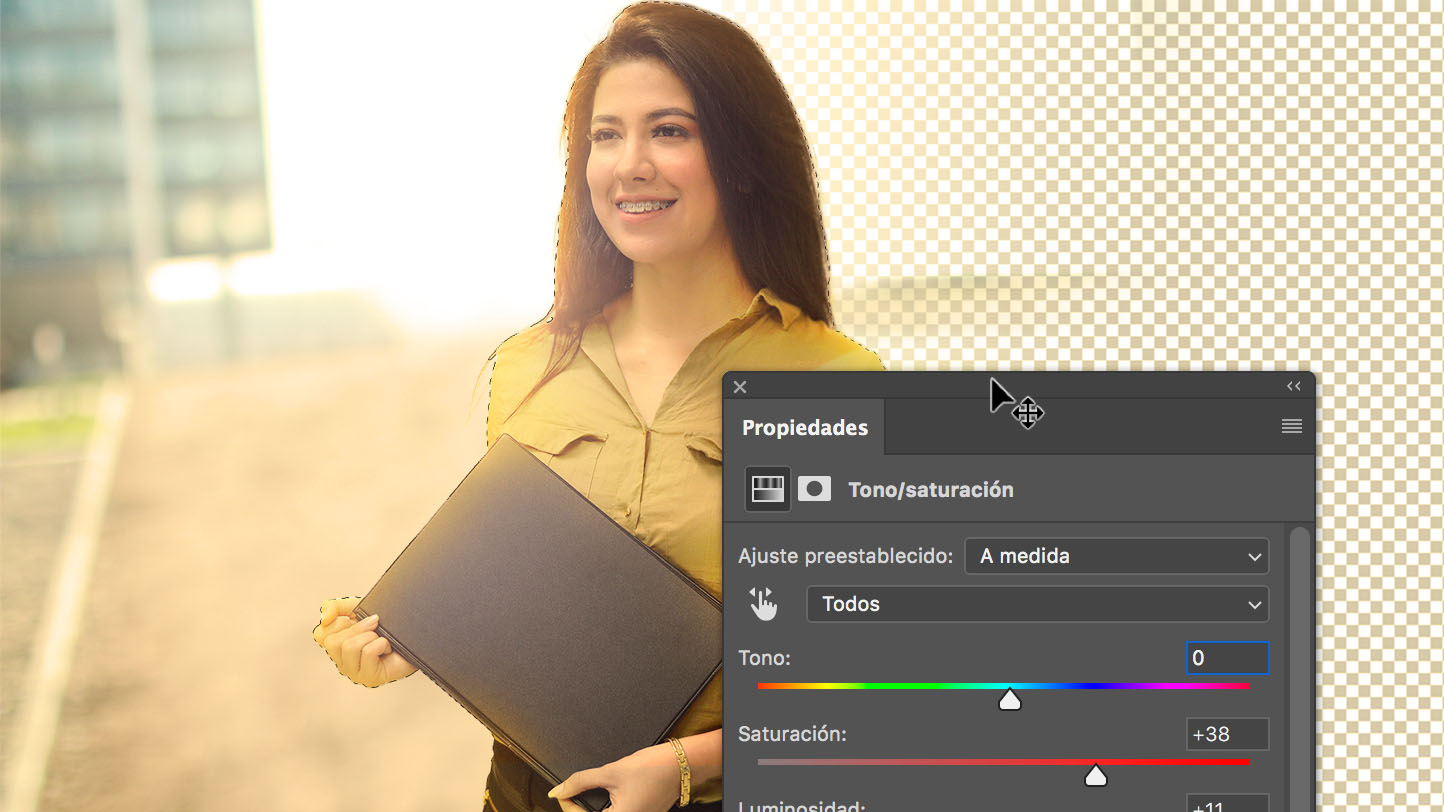Open the Ajuste preestablecido dropdown
The height and width of the screenshot is (812, 1444).
click(1116, 556)
